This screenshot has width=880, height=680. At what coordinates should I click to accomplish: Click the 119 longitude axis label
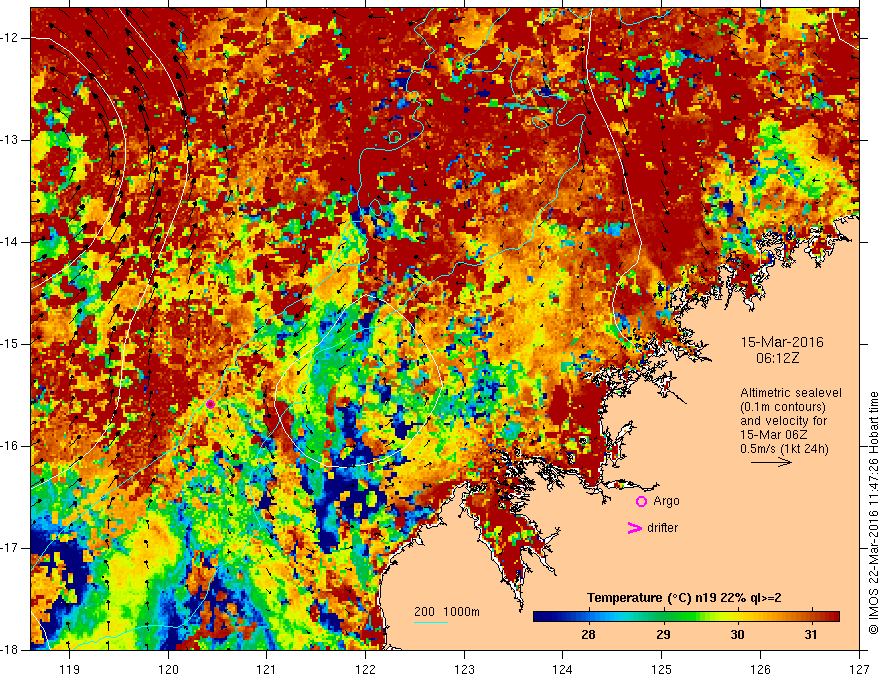tap(69, 669)
